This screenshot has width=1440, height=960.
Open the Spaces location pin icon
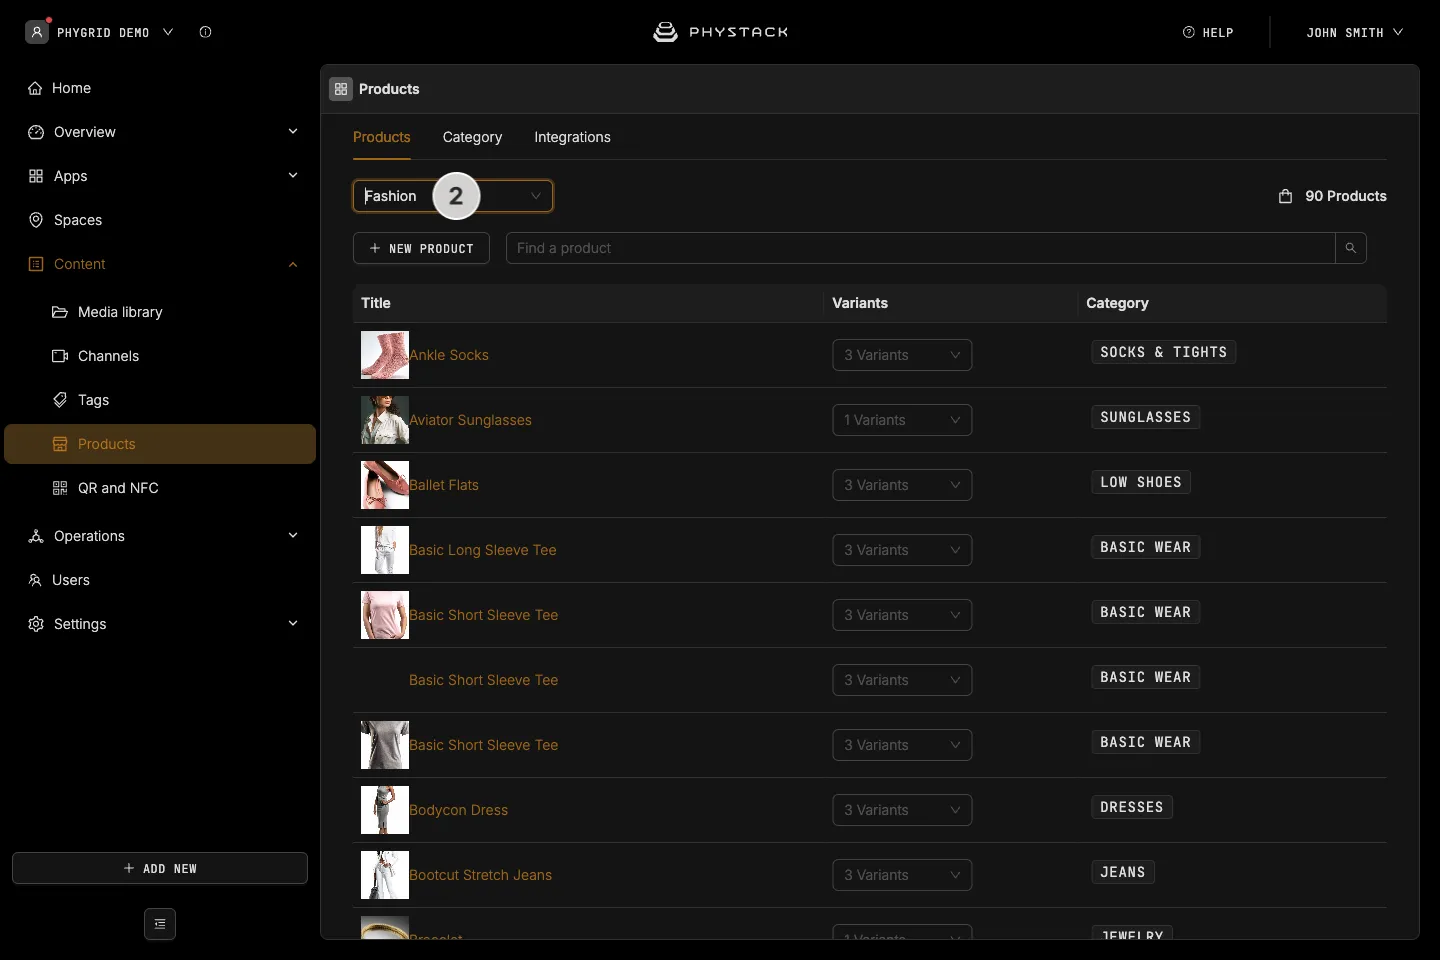[x=36, y=220]
